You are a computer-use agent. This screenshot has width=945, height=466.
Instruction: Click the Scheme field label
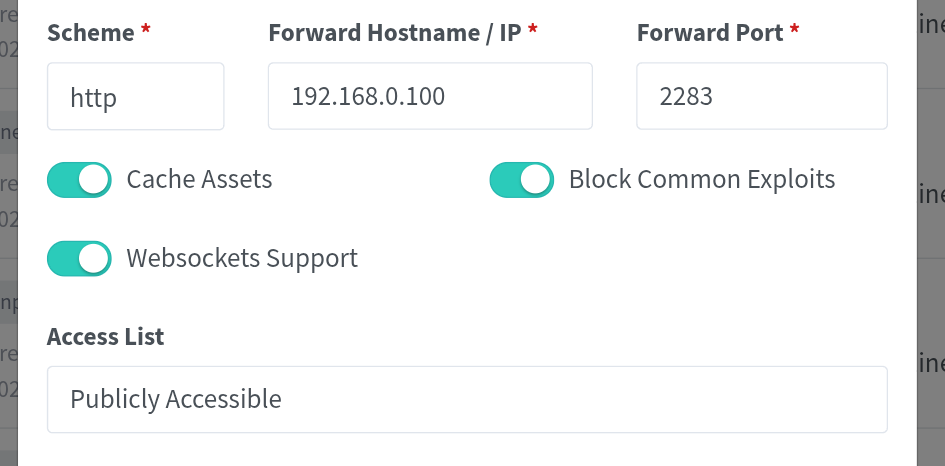(x=90, y=32)
